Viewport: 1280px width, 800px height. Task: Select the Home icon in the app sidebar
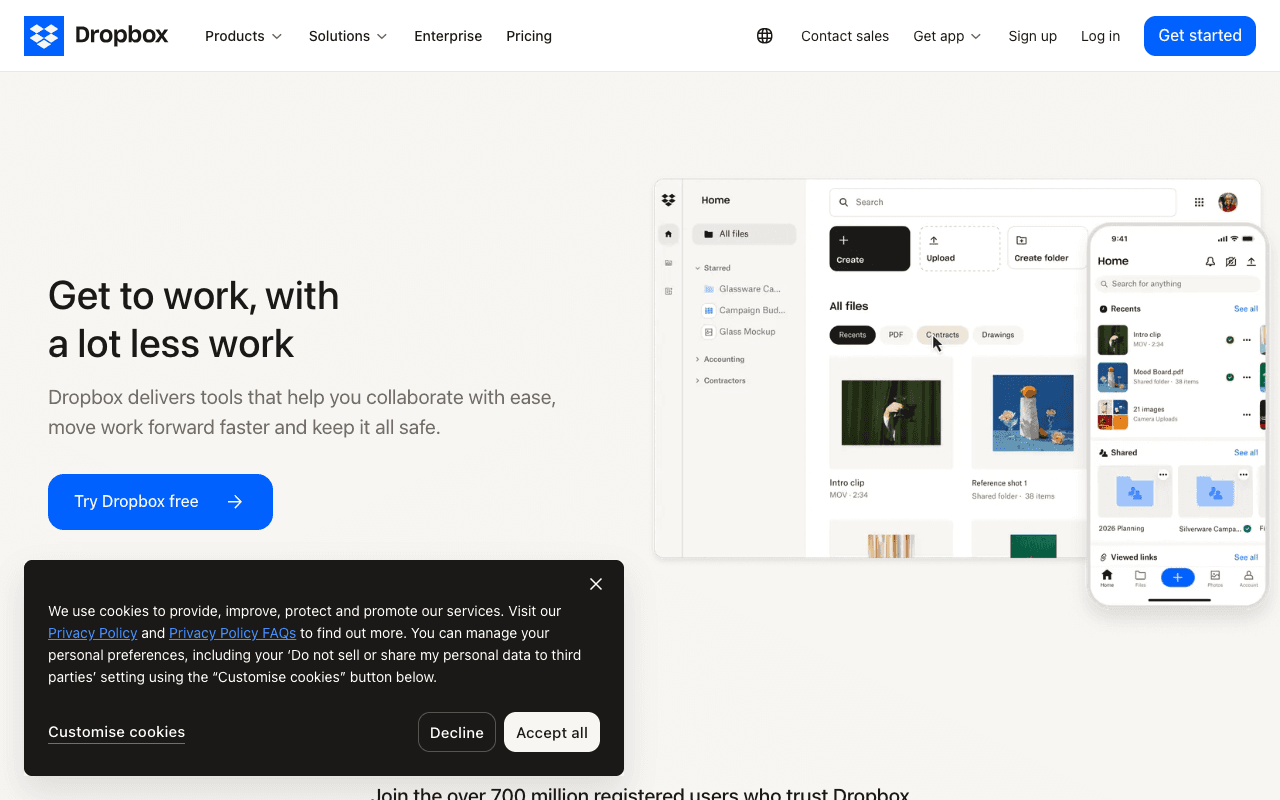click(668, 233)
